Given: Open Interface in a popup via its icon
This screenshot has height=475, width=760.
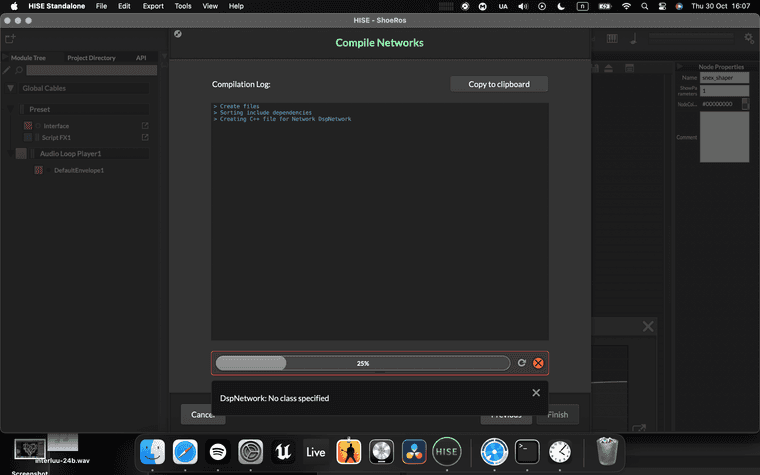Looking at the screenshot, I should click(145, 126).
